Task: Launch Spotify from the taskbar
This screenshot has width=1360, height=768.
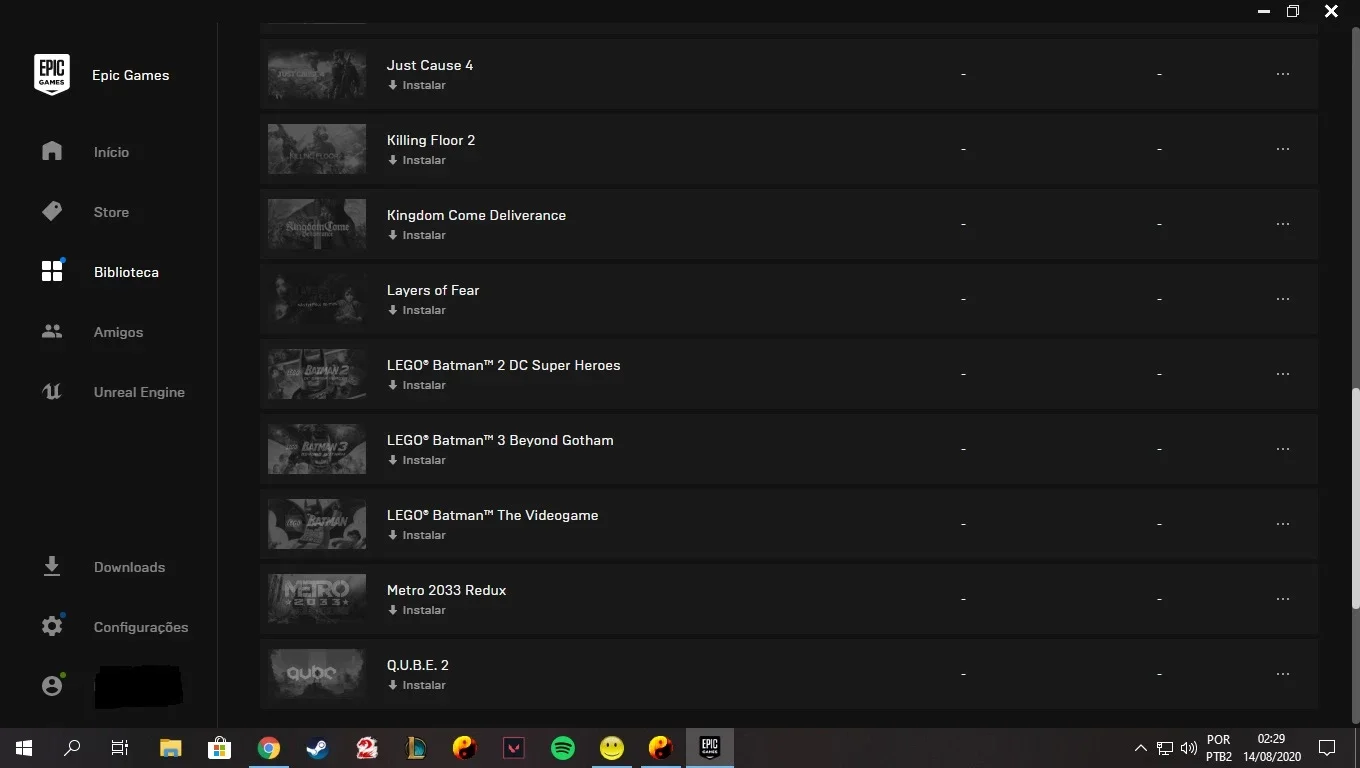Action: 563,748
